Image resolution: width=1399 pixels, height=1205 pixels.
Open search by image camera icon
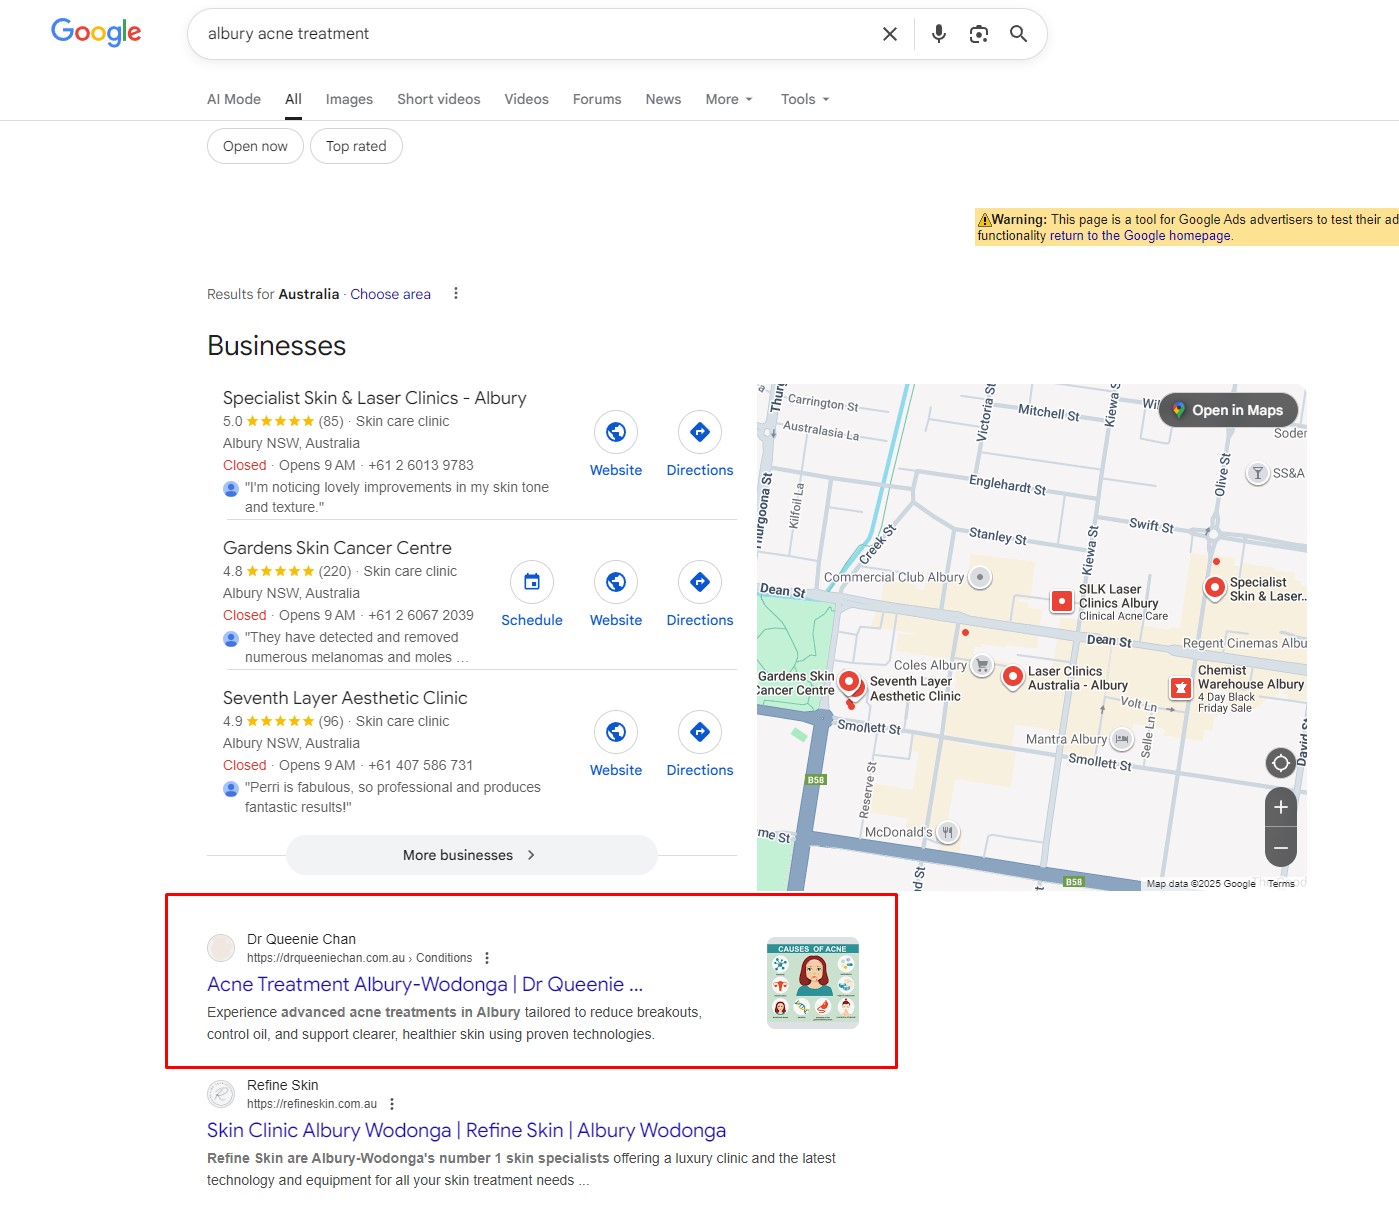[x=978, y=34]
